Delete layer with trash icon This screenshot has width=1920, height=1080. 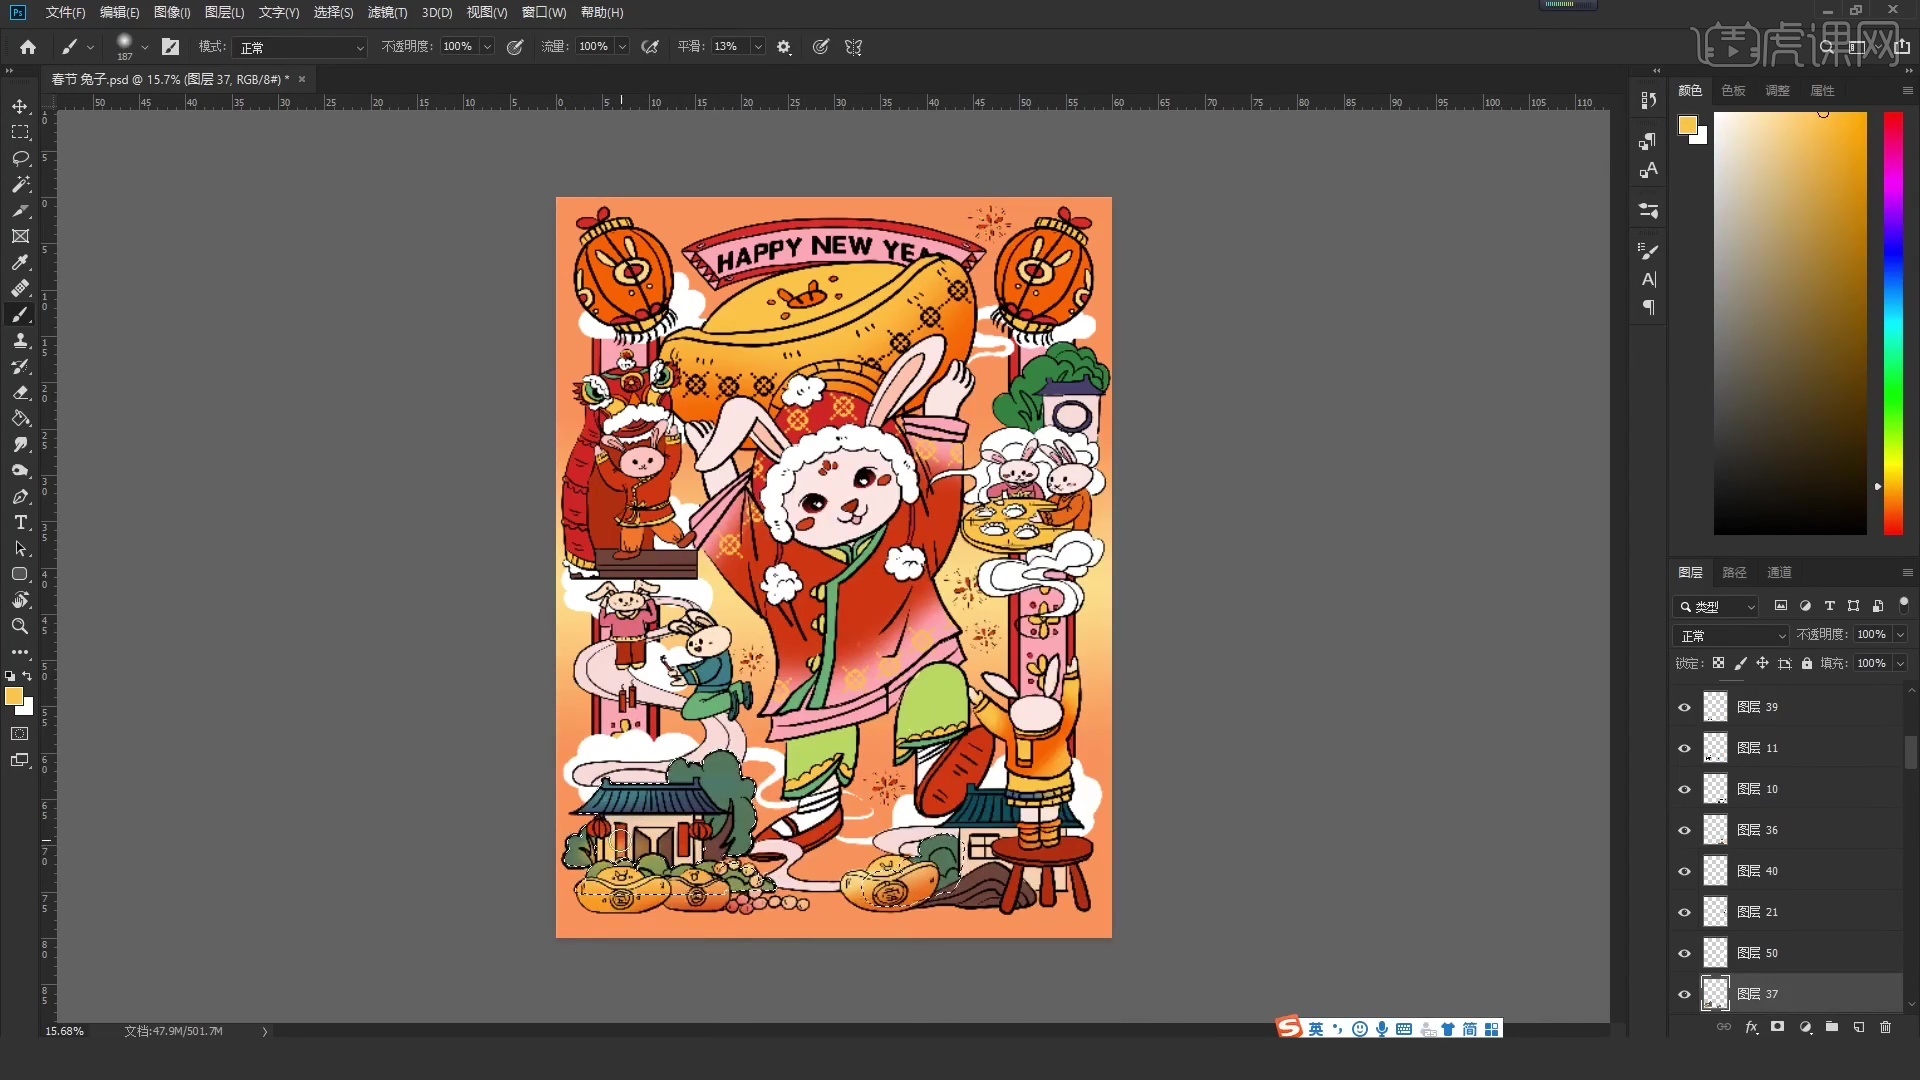(x=1885, y=1027)
